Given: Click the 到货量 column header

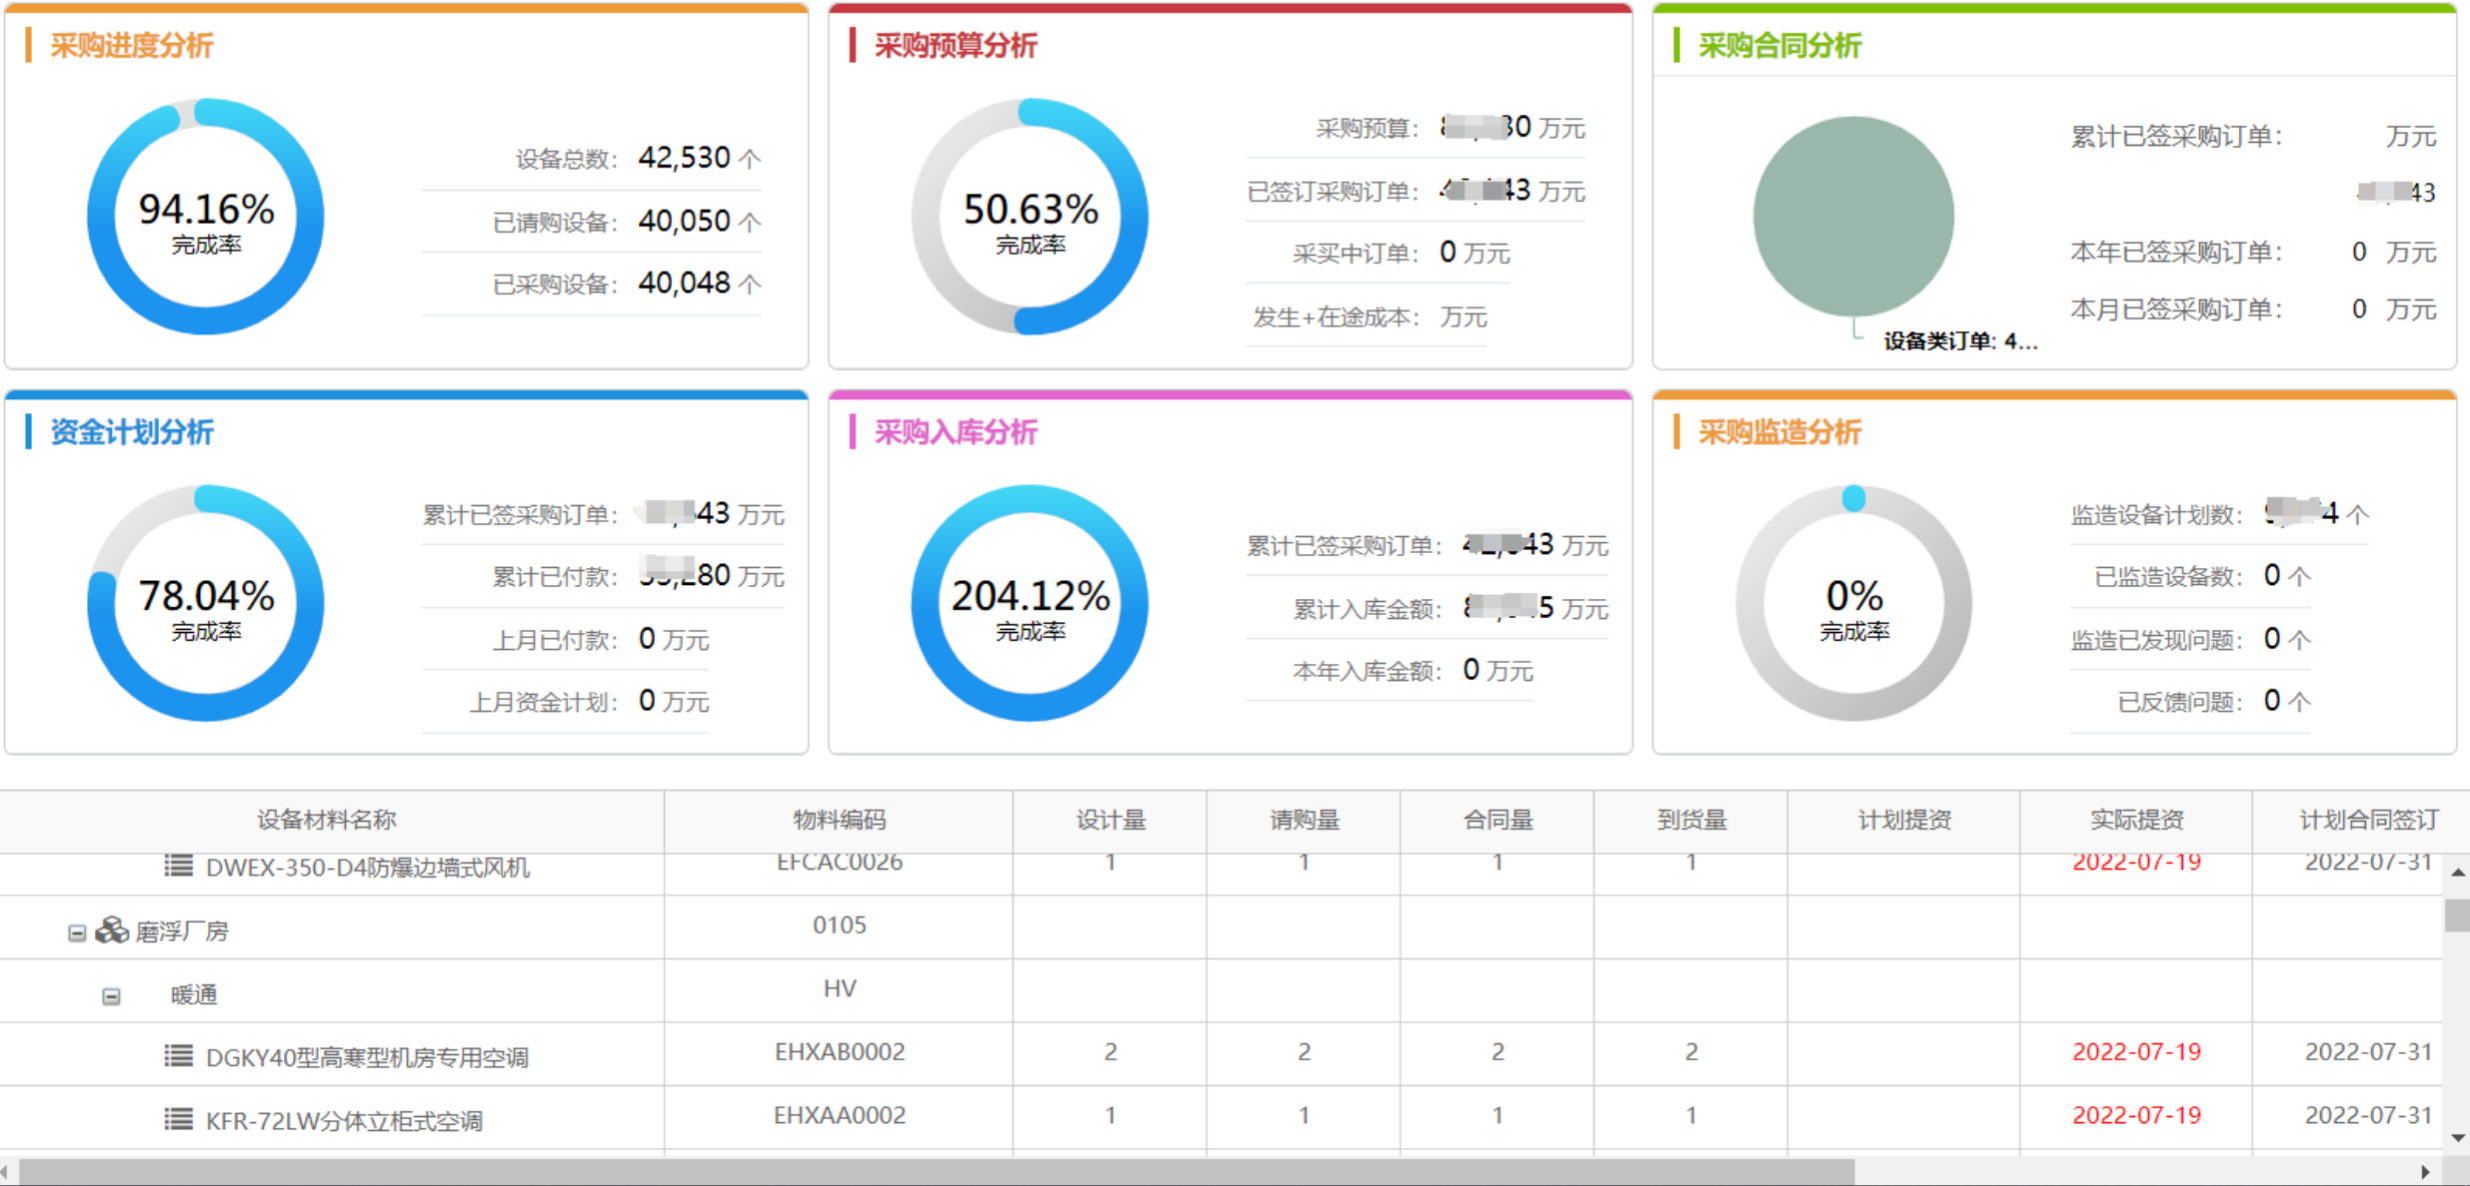Looking at the screenshot, I should coord(1691,820).
